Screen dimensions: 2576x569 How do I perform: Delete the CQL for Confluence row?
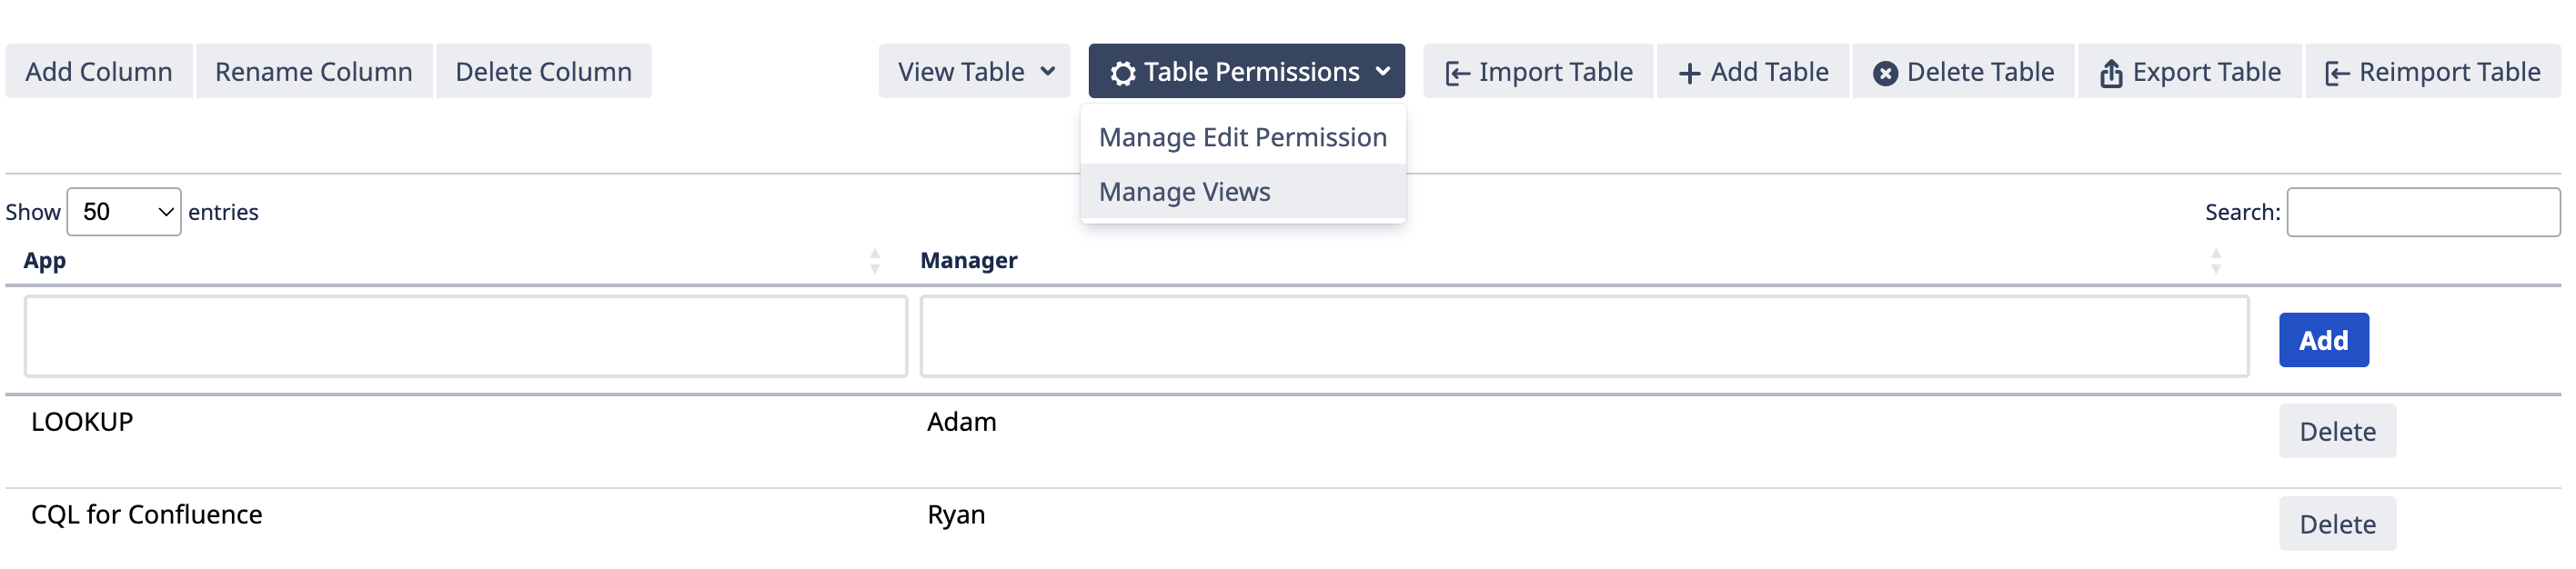pyautogui.click(x=2337, y=523)
